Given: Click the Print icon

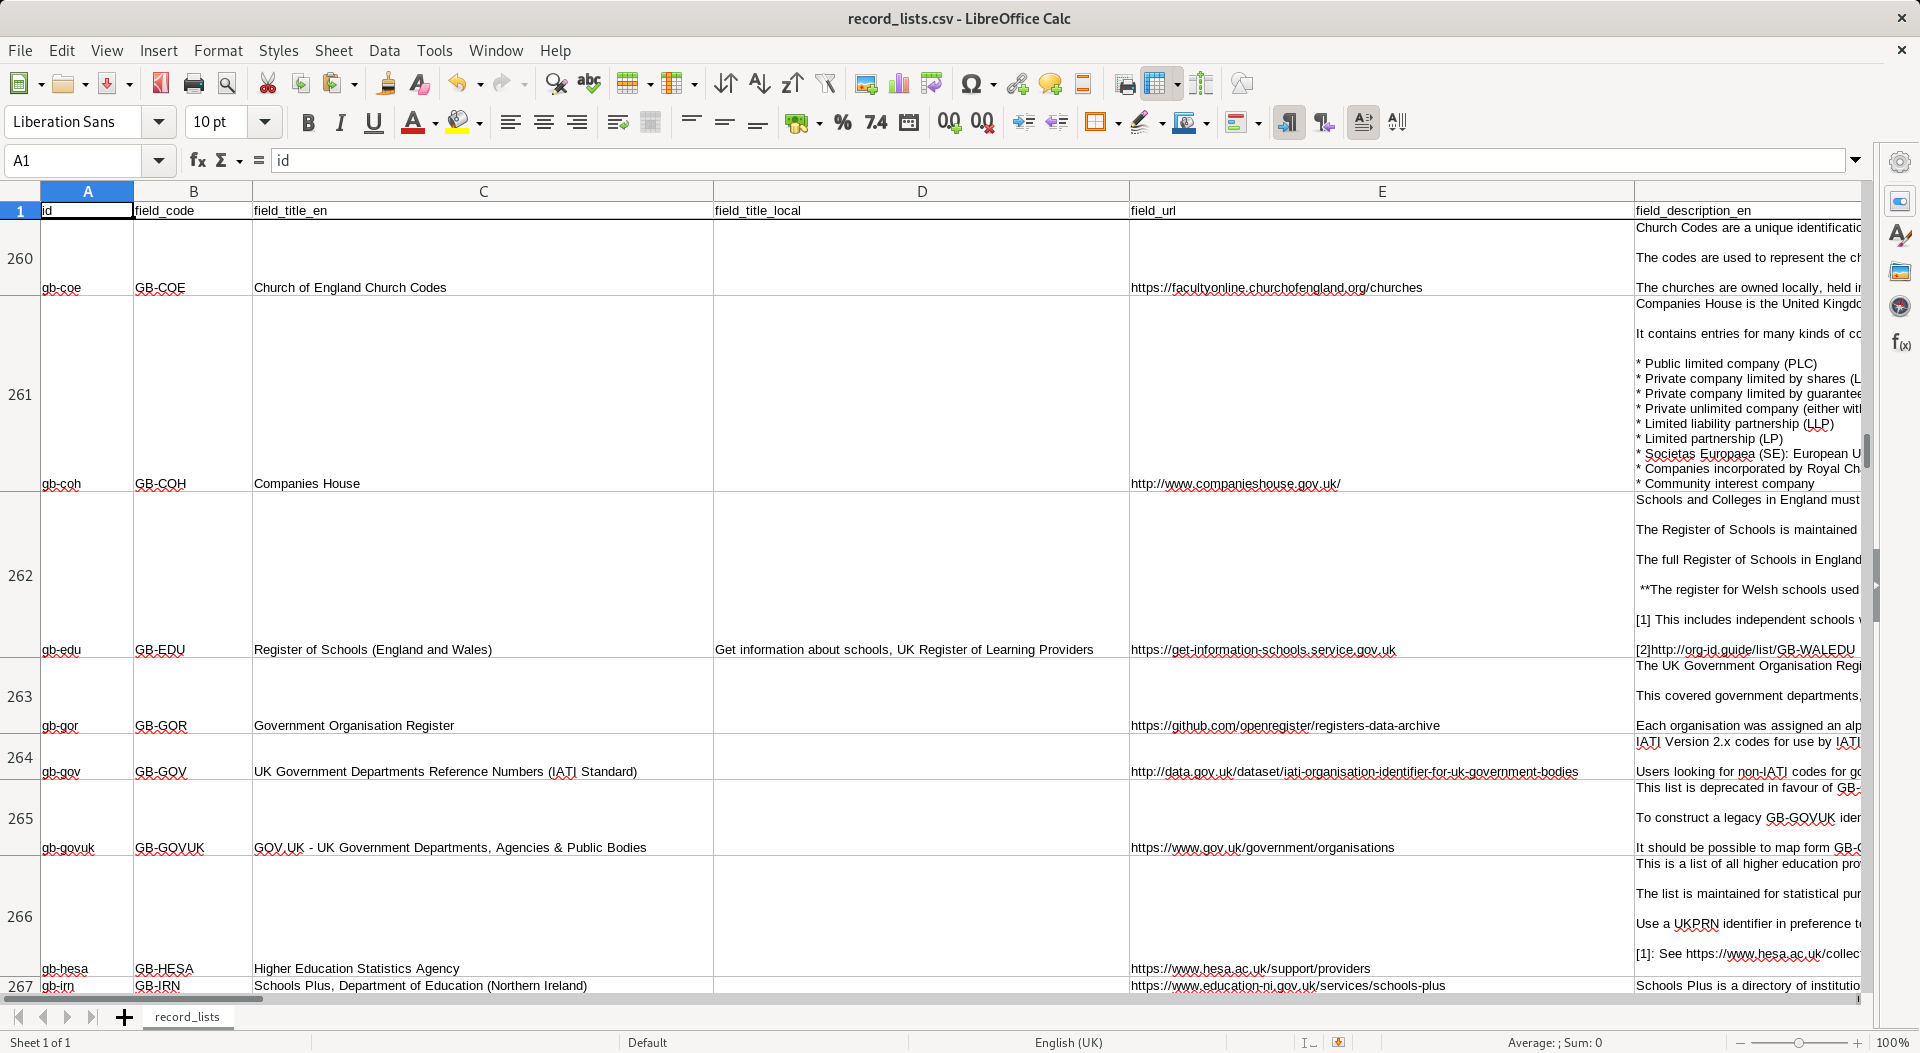Looking at the screenshot, I should (194, 84).
